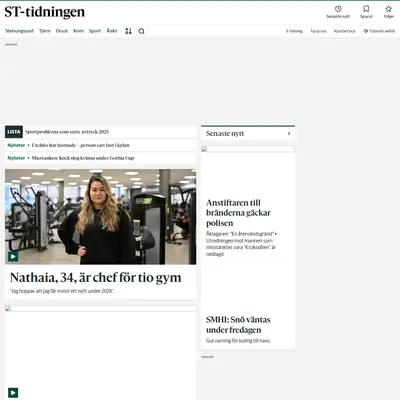
Task: Expand the Senaste nytt chevron
Action: click(289, 133)
